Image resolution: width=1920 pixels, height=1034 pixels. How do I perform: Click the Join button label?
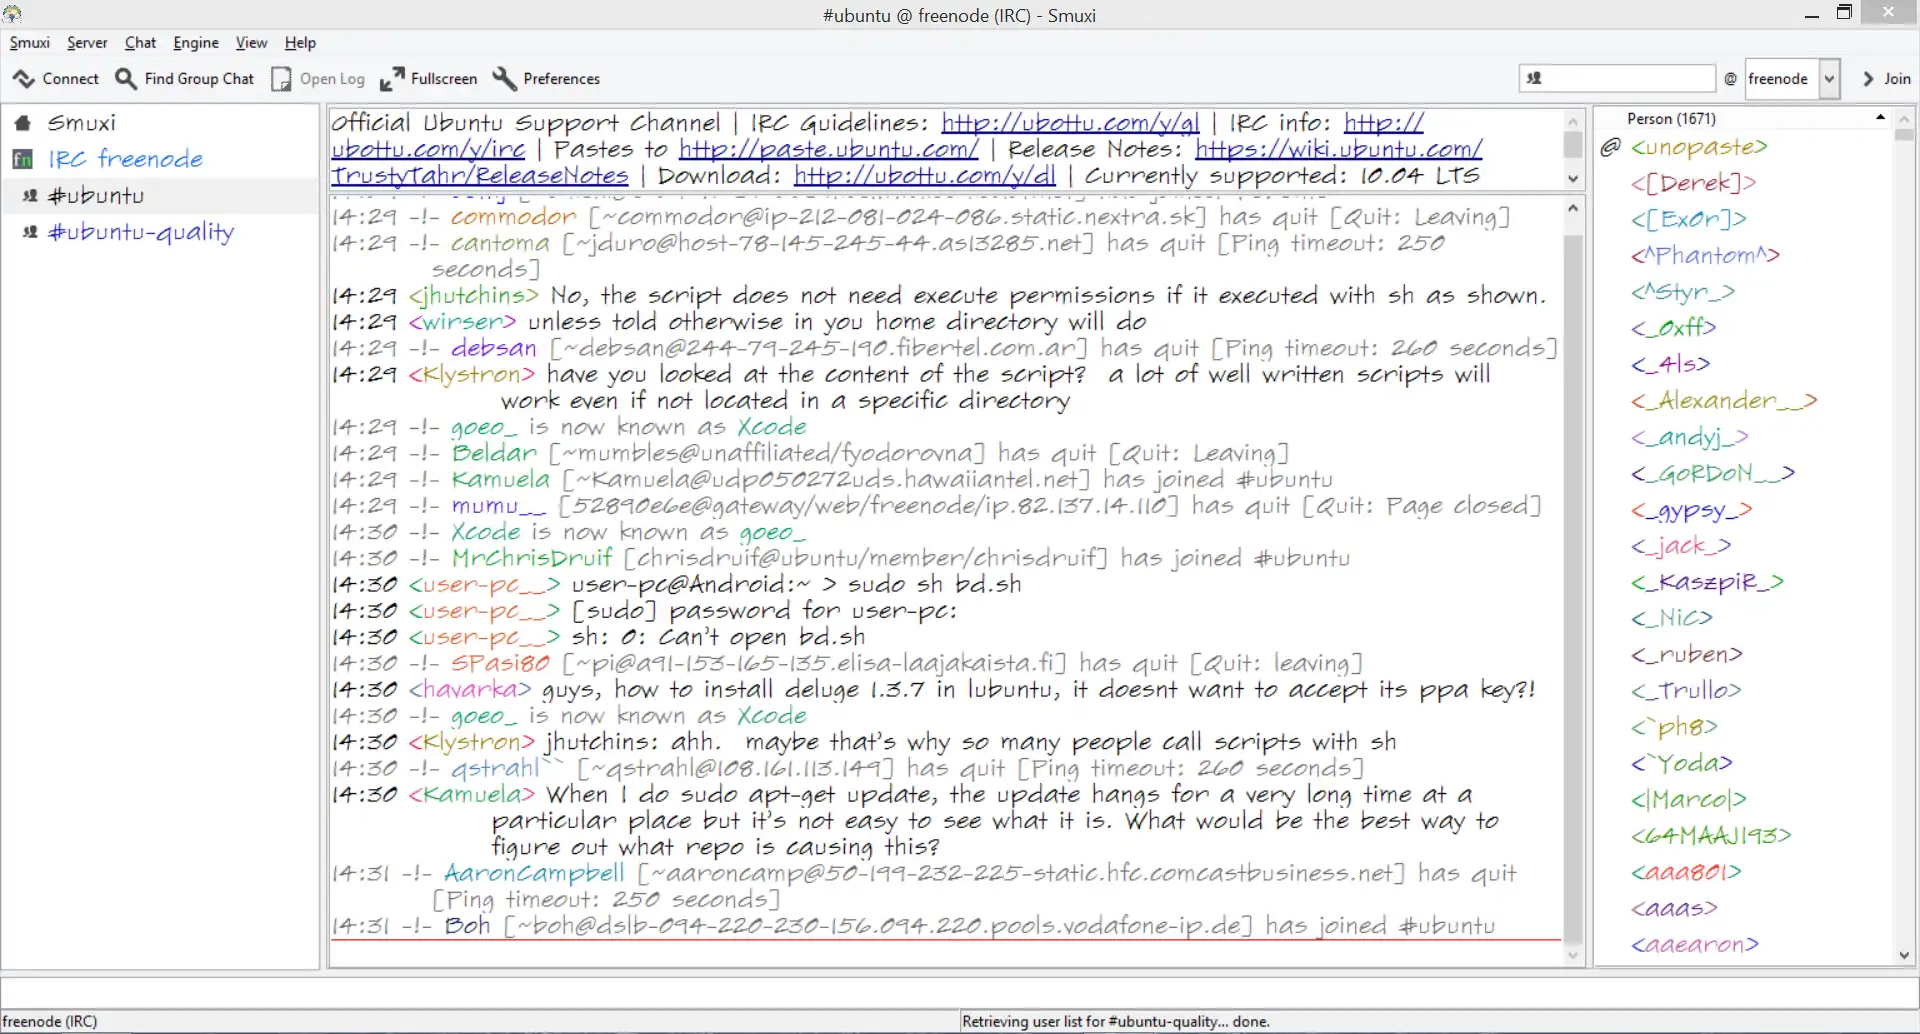[1897, 79]
